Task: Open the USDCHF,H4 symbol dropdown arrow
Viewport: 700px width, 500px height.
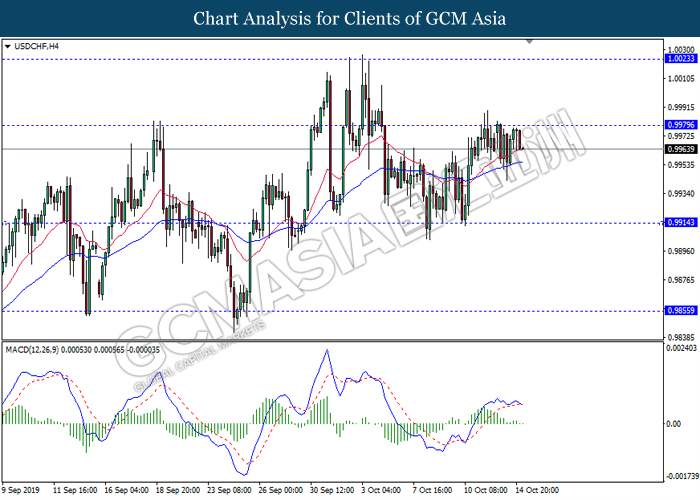Action: [7, 46]
